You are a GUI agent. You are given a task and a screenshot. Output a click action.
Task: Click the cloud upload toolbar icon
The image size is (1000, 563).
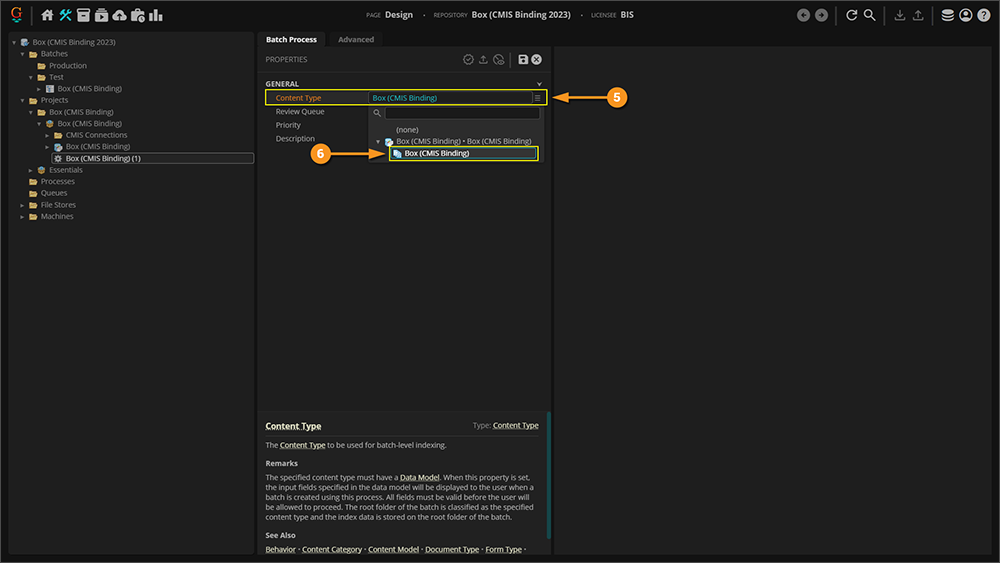119,15
